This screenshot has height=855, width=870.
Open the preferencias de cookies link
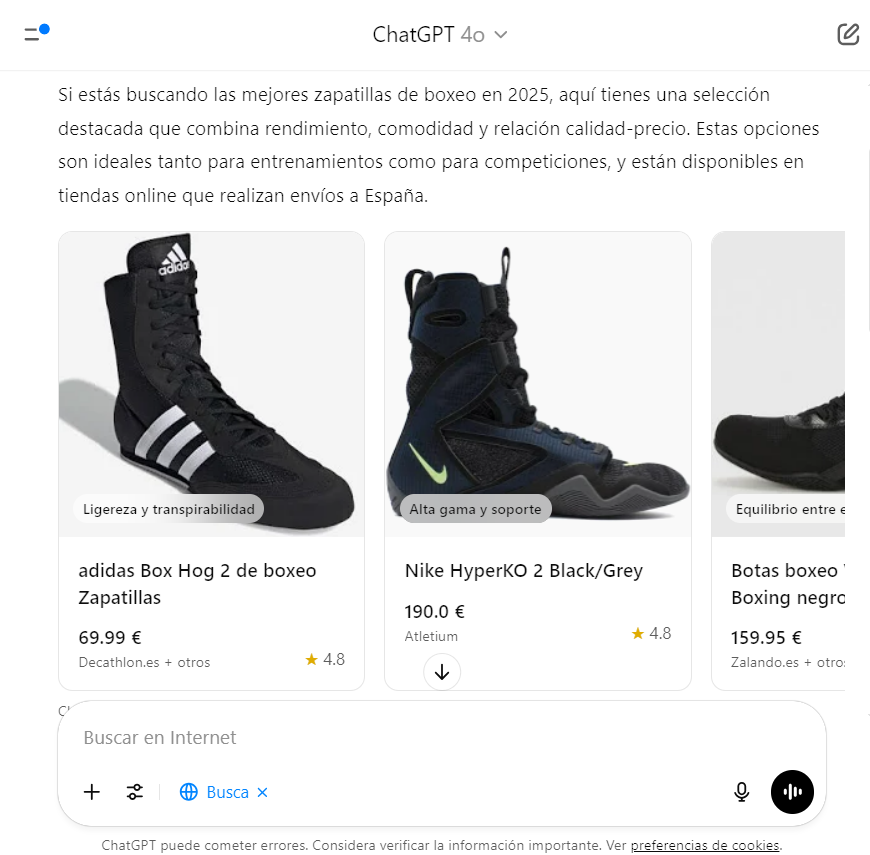click(705, 845)
